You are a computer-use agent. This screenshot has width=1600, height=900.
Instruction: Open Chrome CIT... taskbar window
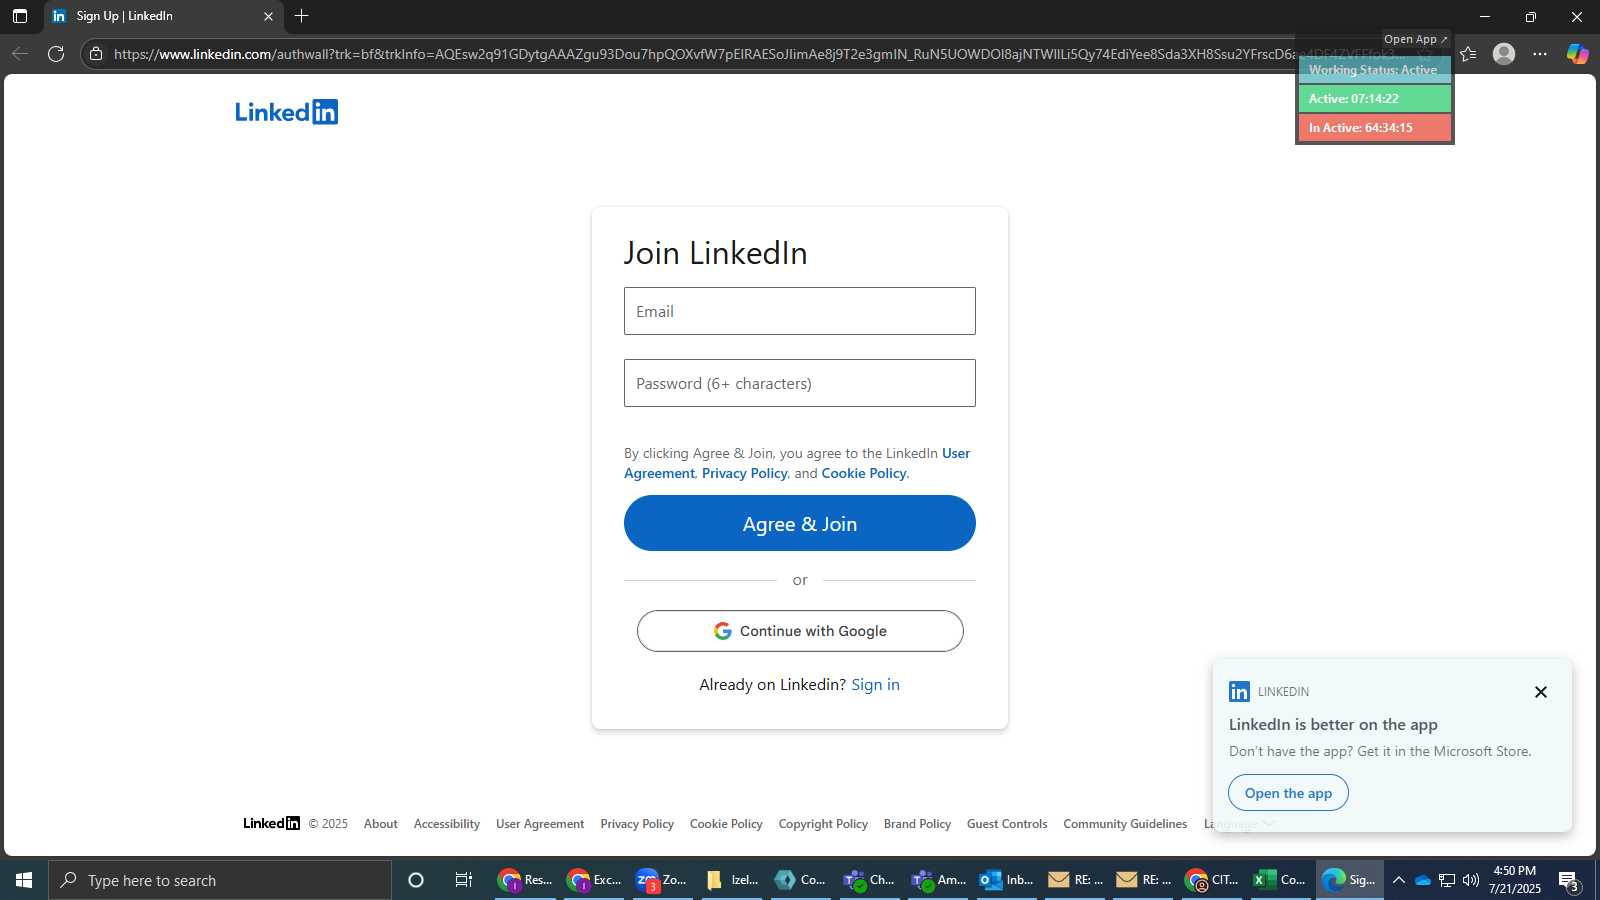coord(1212,880)
